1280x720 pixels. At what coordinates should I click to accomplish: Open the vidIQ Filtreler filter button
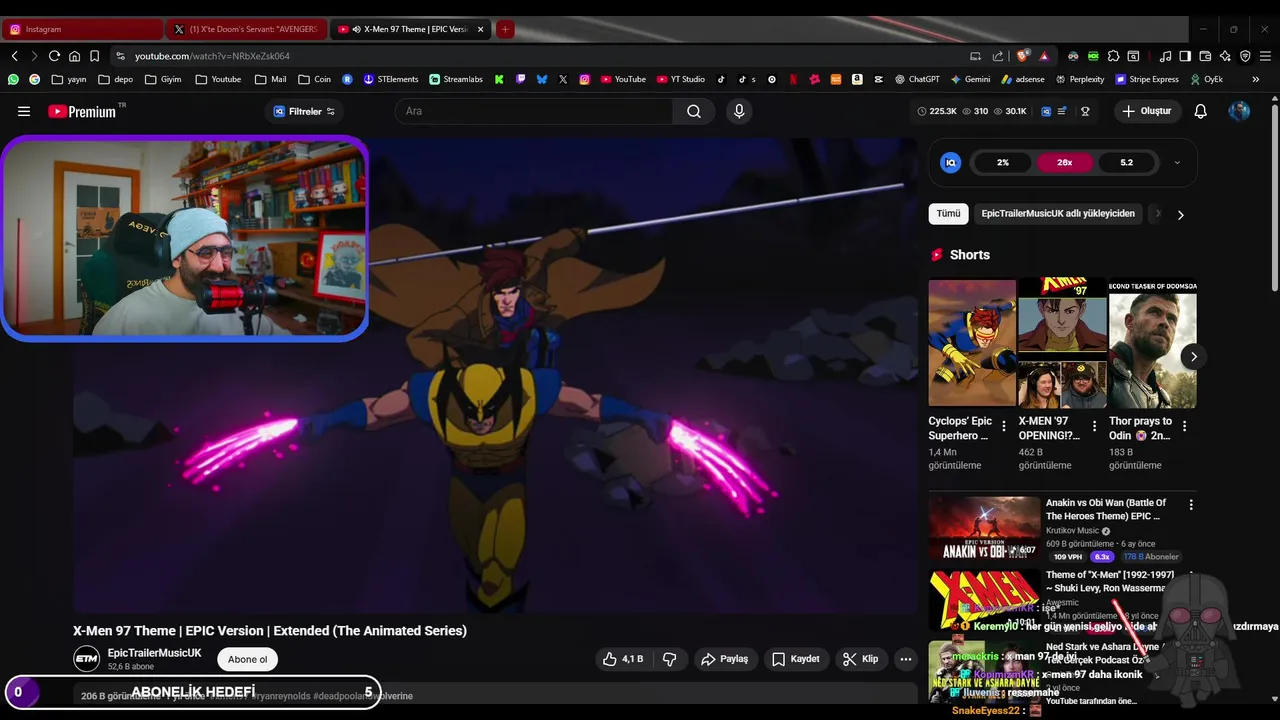[304, 112]
